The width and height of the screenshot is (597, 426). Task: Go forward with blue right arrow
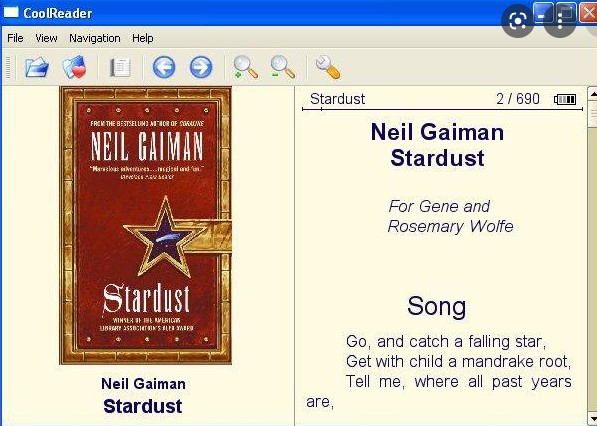201,67
